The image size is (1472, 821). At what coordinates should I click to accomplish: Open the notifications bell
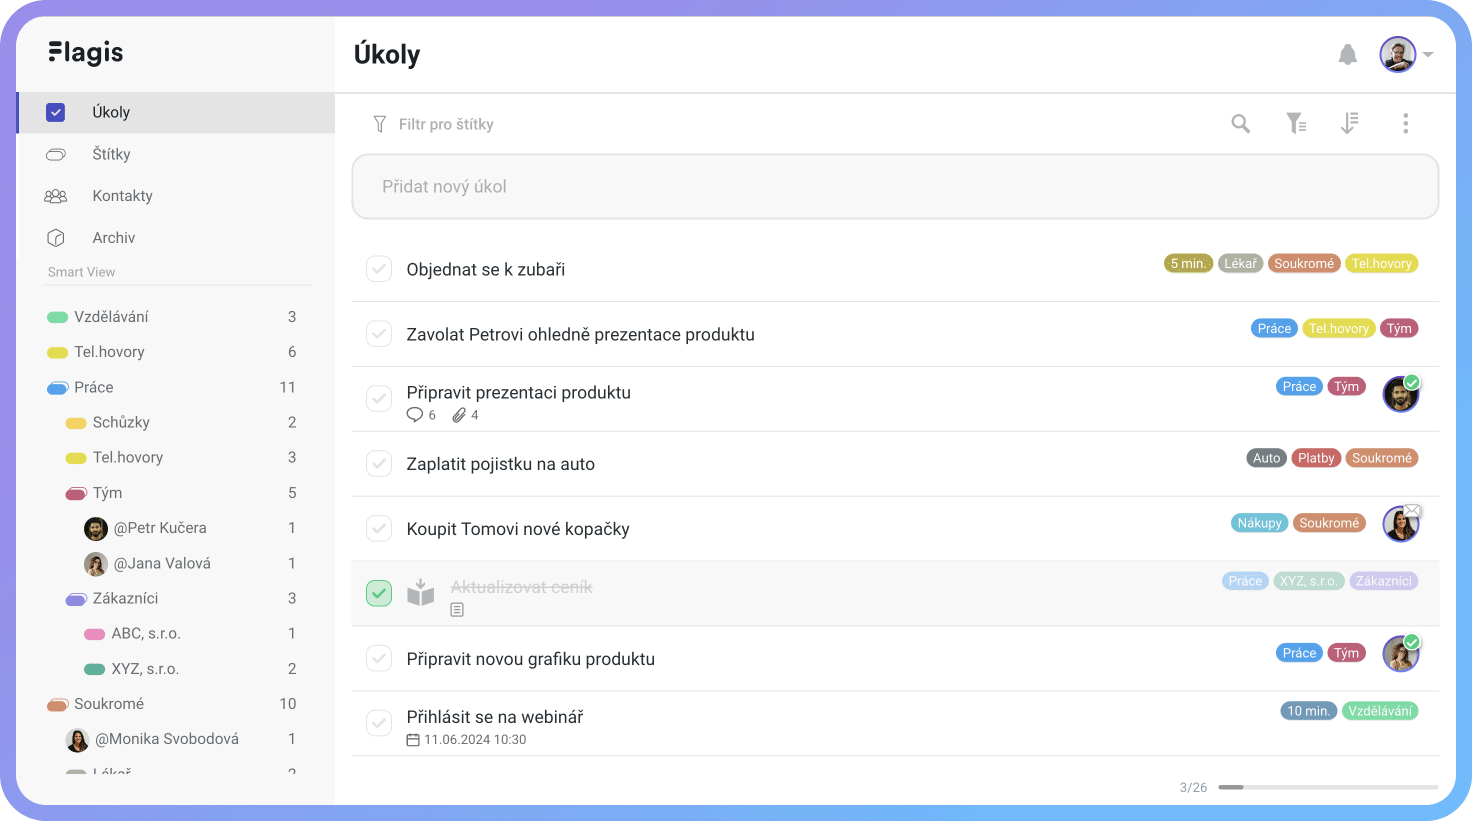click(x=1348, y=54)
